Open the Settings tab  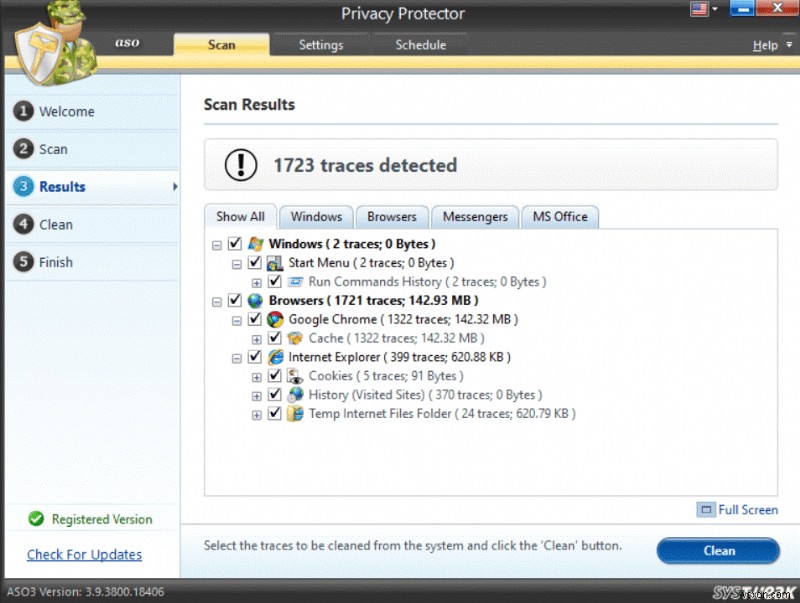pyautogui.click(x=321, y=44)
